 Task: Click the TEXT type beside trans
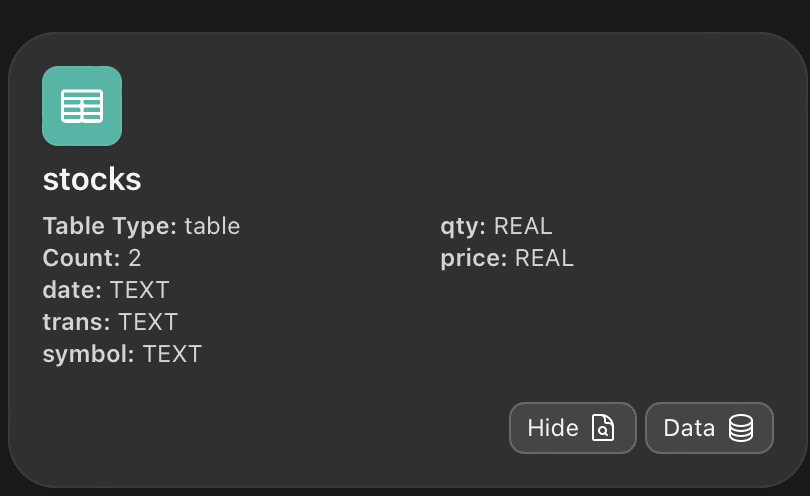148,322
